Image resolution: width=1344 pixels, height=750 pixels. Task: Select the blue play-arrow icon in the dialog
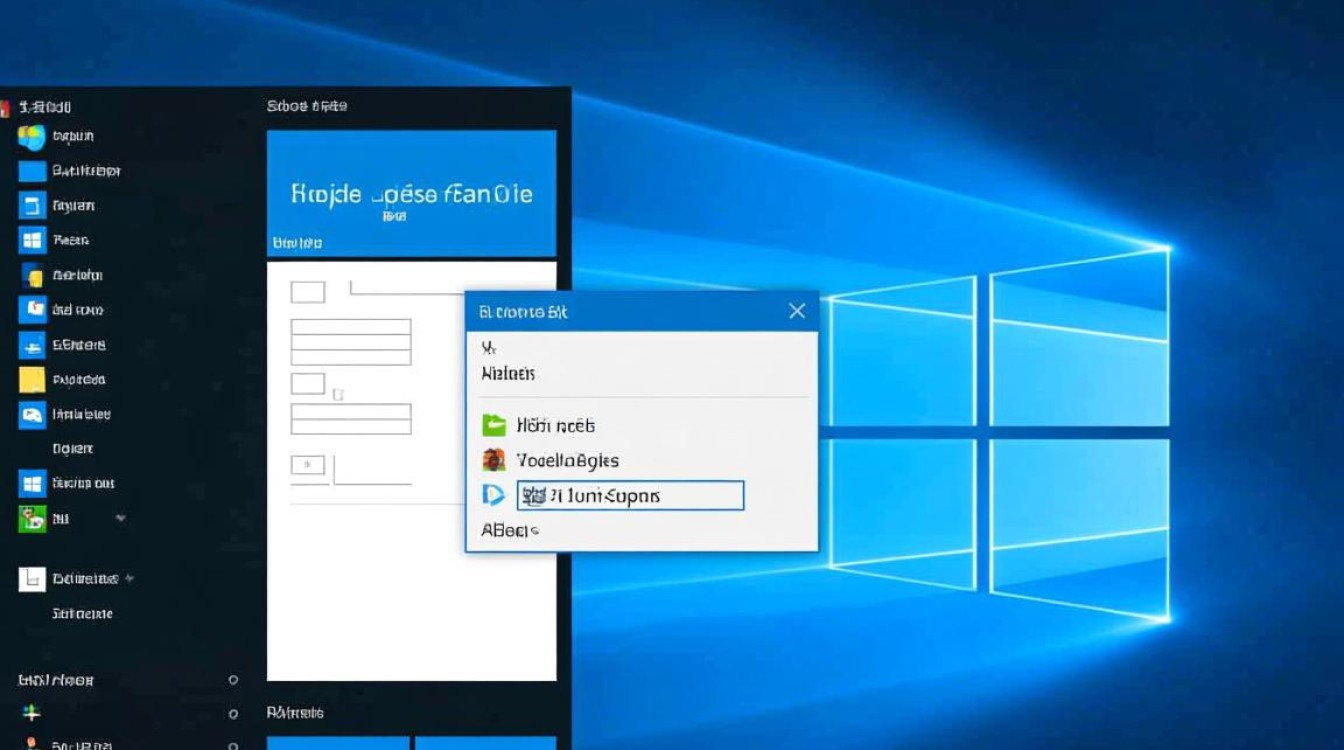(493, 495)
